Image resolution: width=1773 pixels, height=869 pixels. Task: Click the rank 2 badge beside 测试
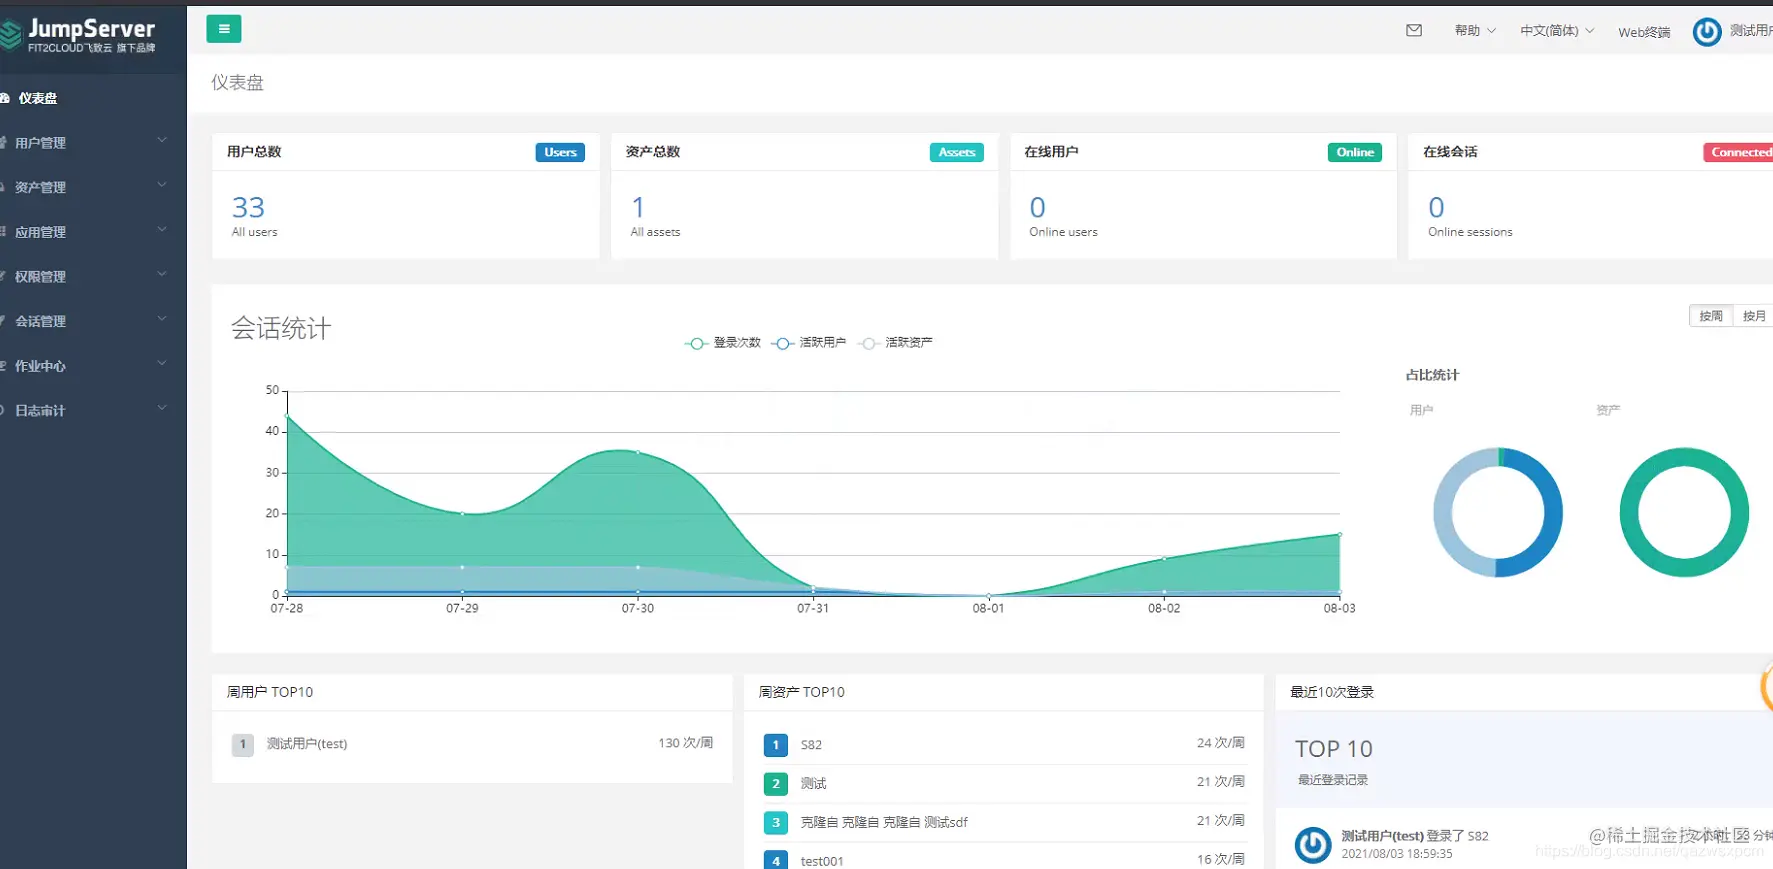pyautogui.click(x=775, y=784)
